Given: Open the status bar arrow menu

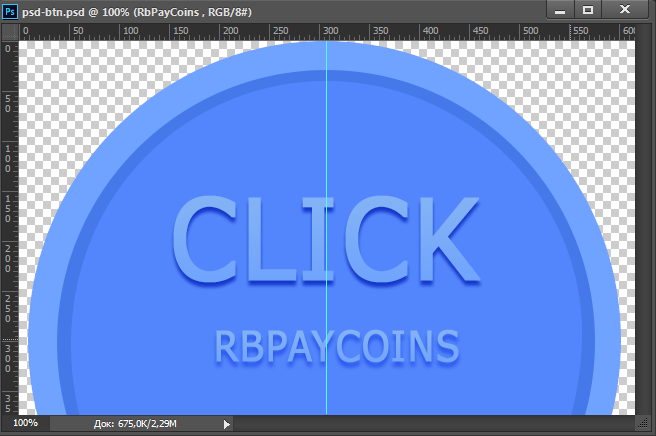Looking at the screenshot, I should (x=226, y=424).
